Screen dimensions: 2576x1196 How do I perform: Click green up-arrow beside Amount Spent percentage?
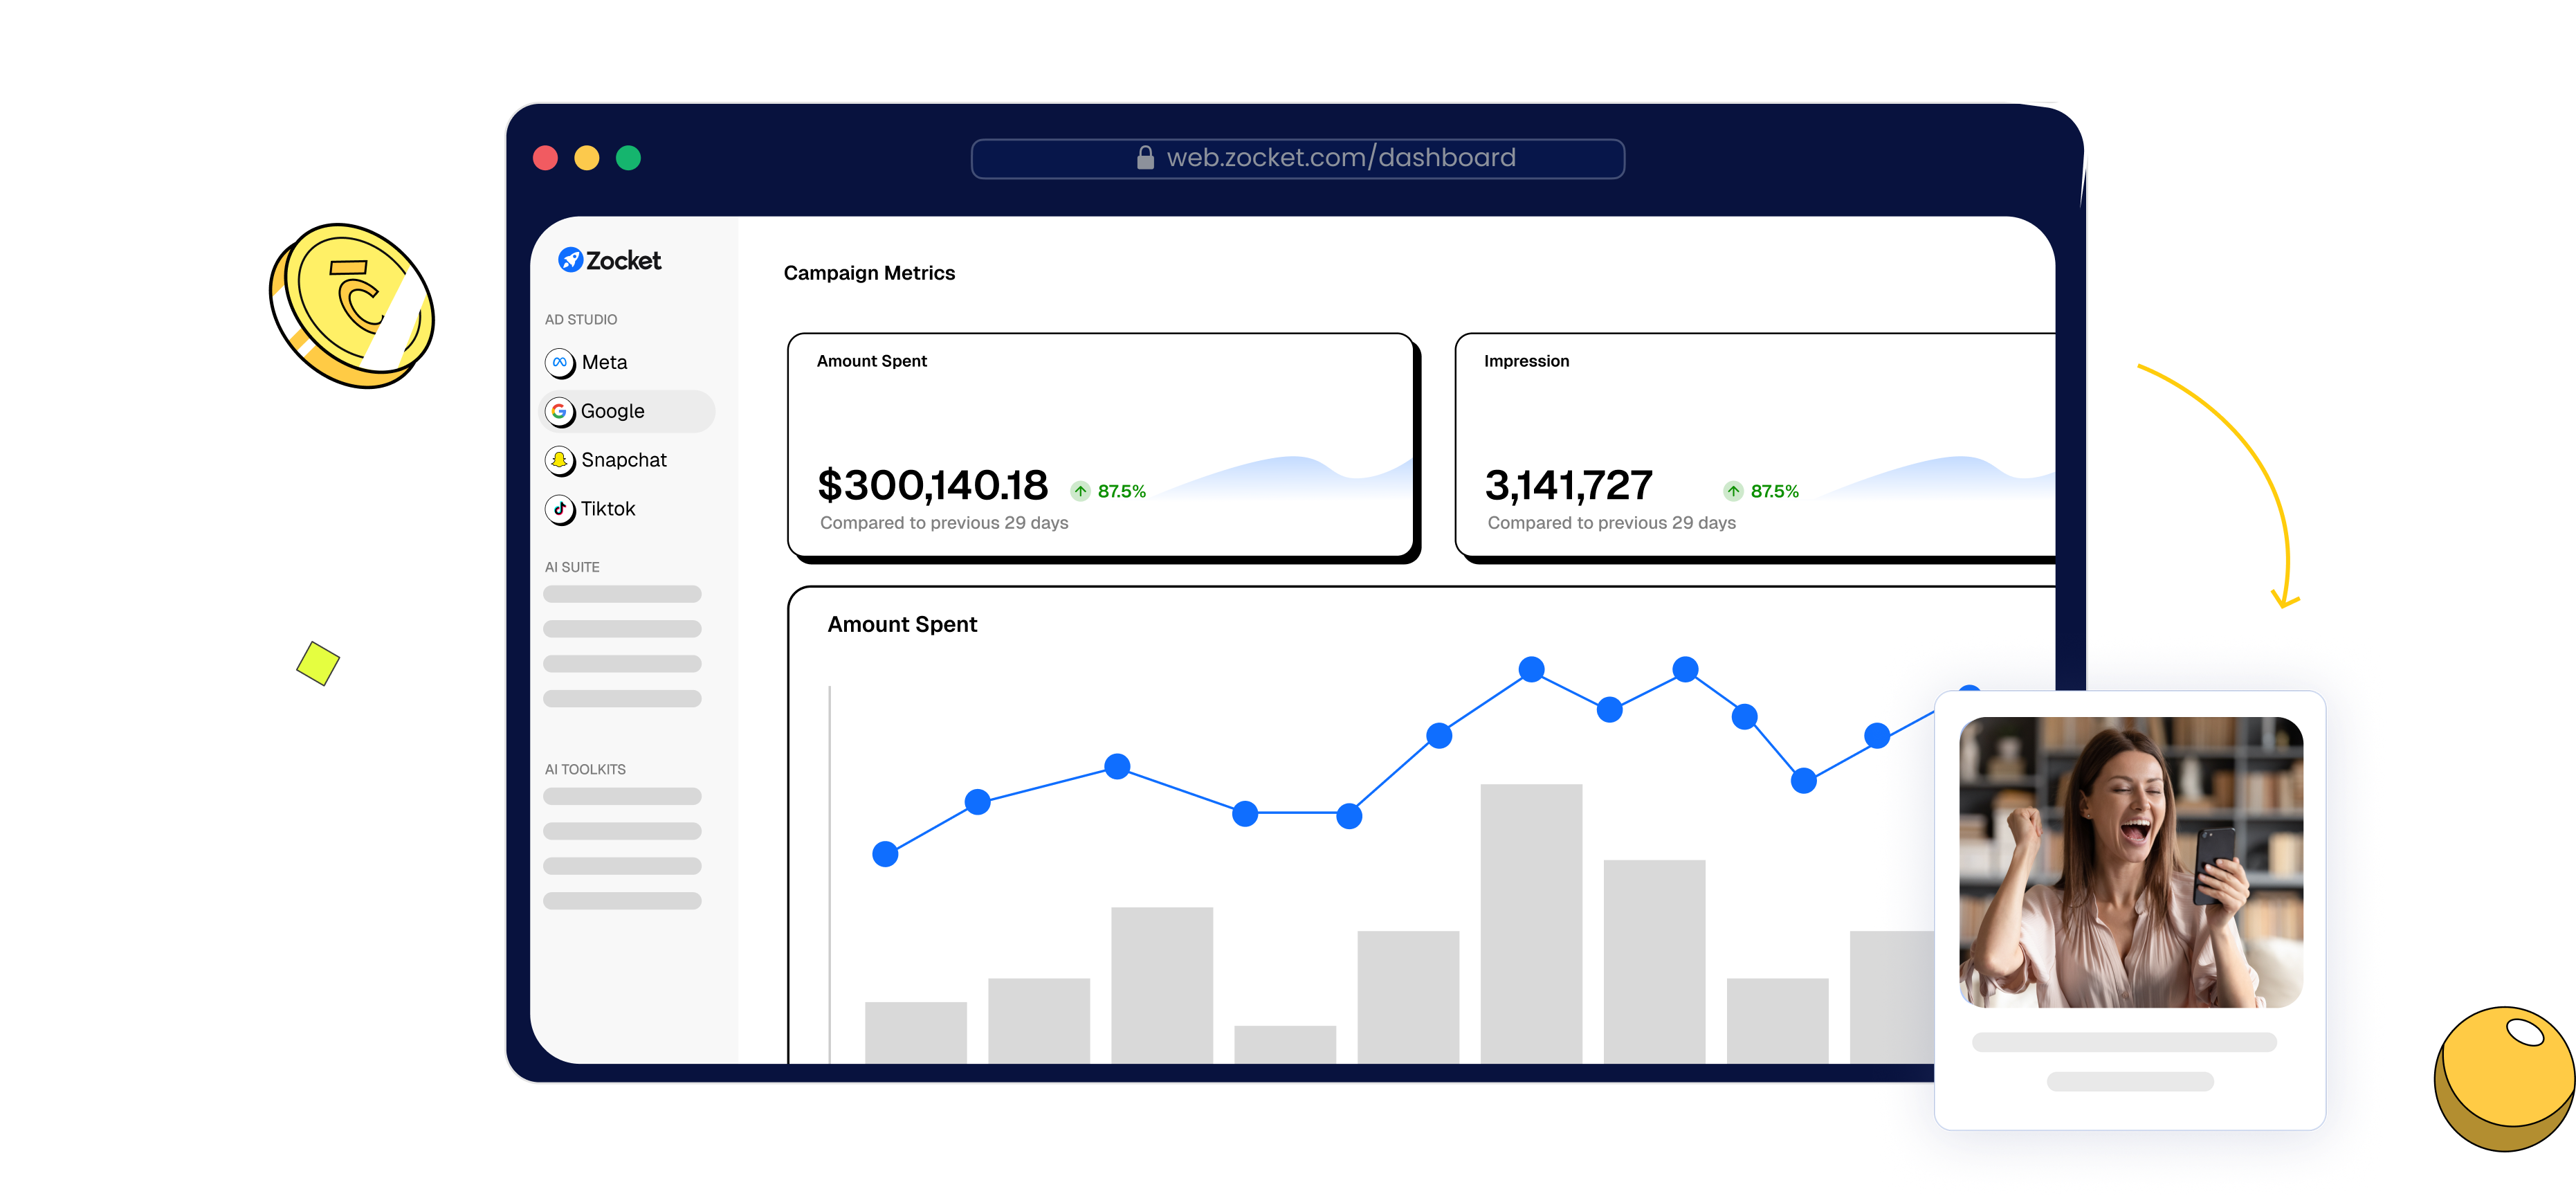coord(1080,491)
